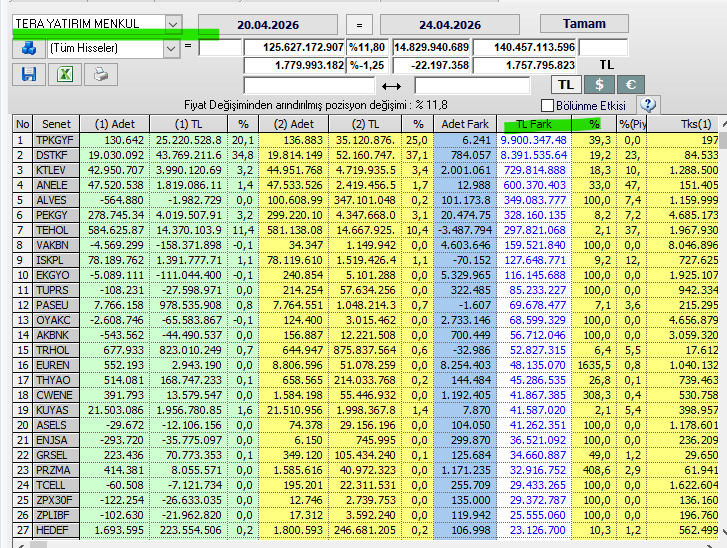
Task: Select the CWENE stock cell
Action: 56,395
